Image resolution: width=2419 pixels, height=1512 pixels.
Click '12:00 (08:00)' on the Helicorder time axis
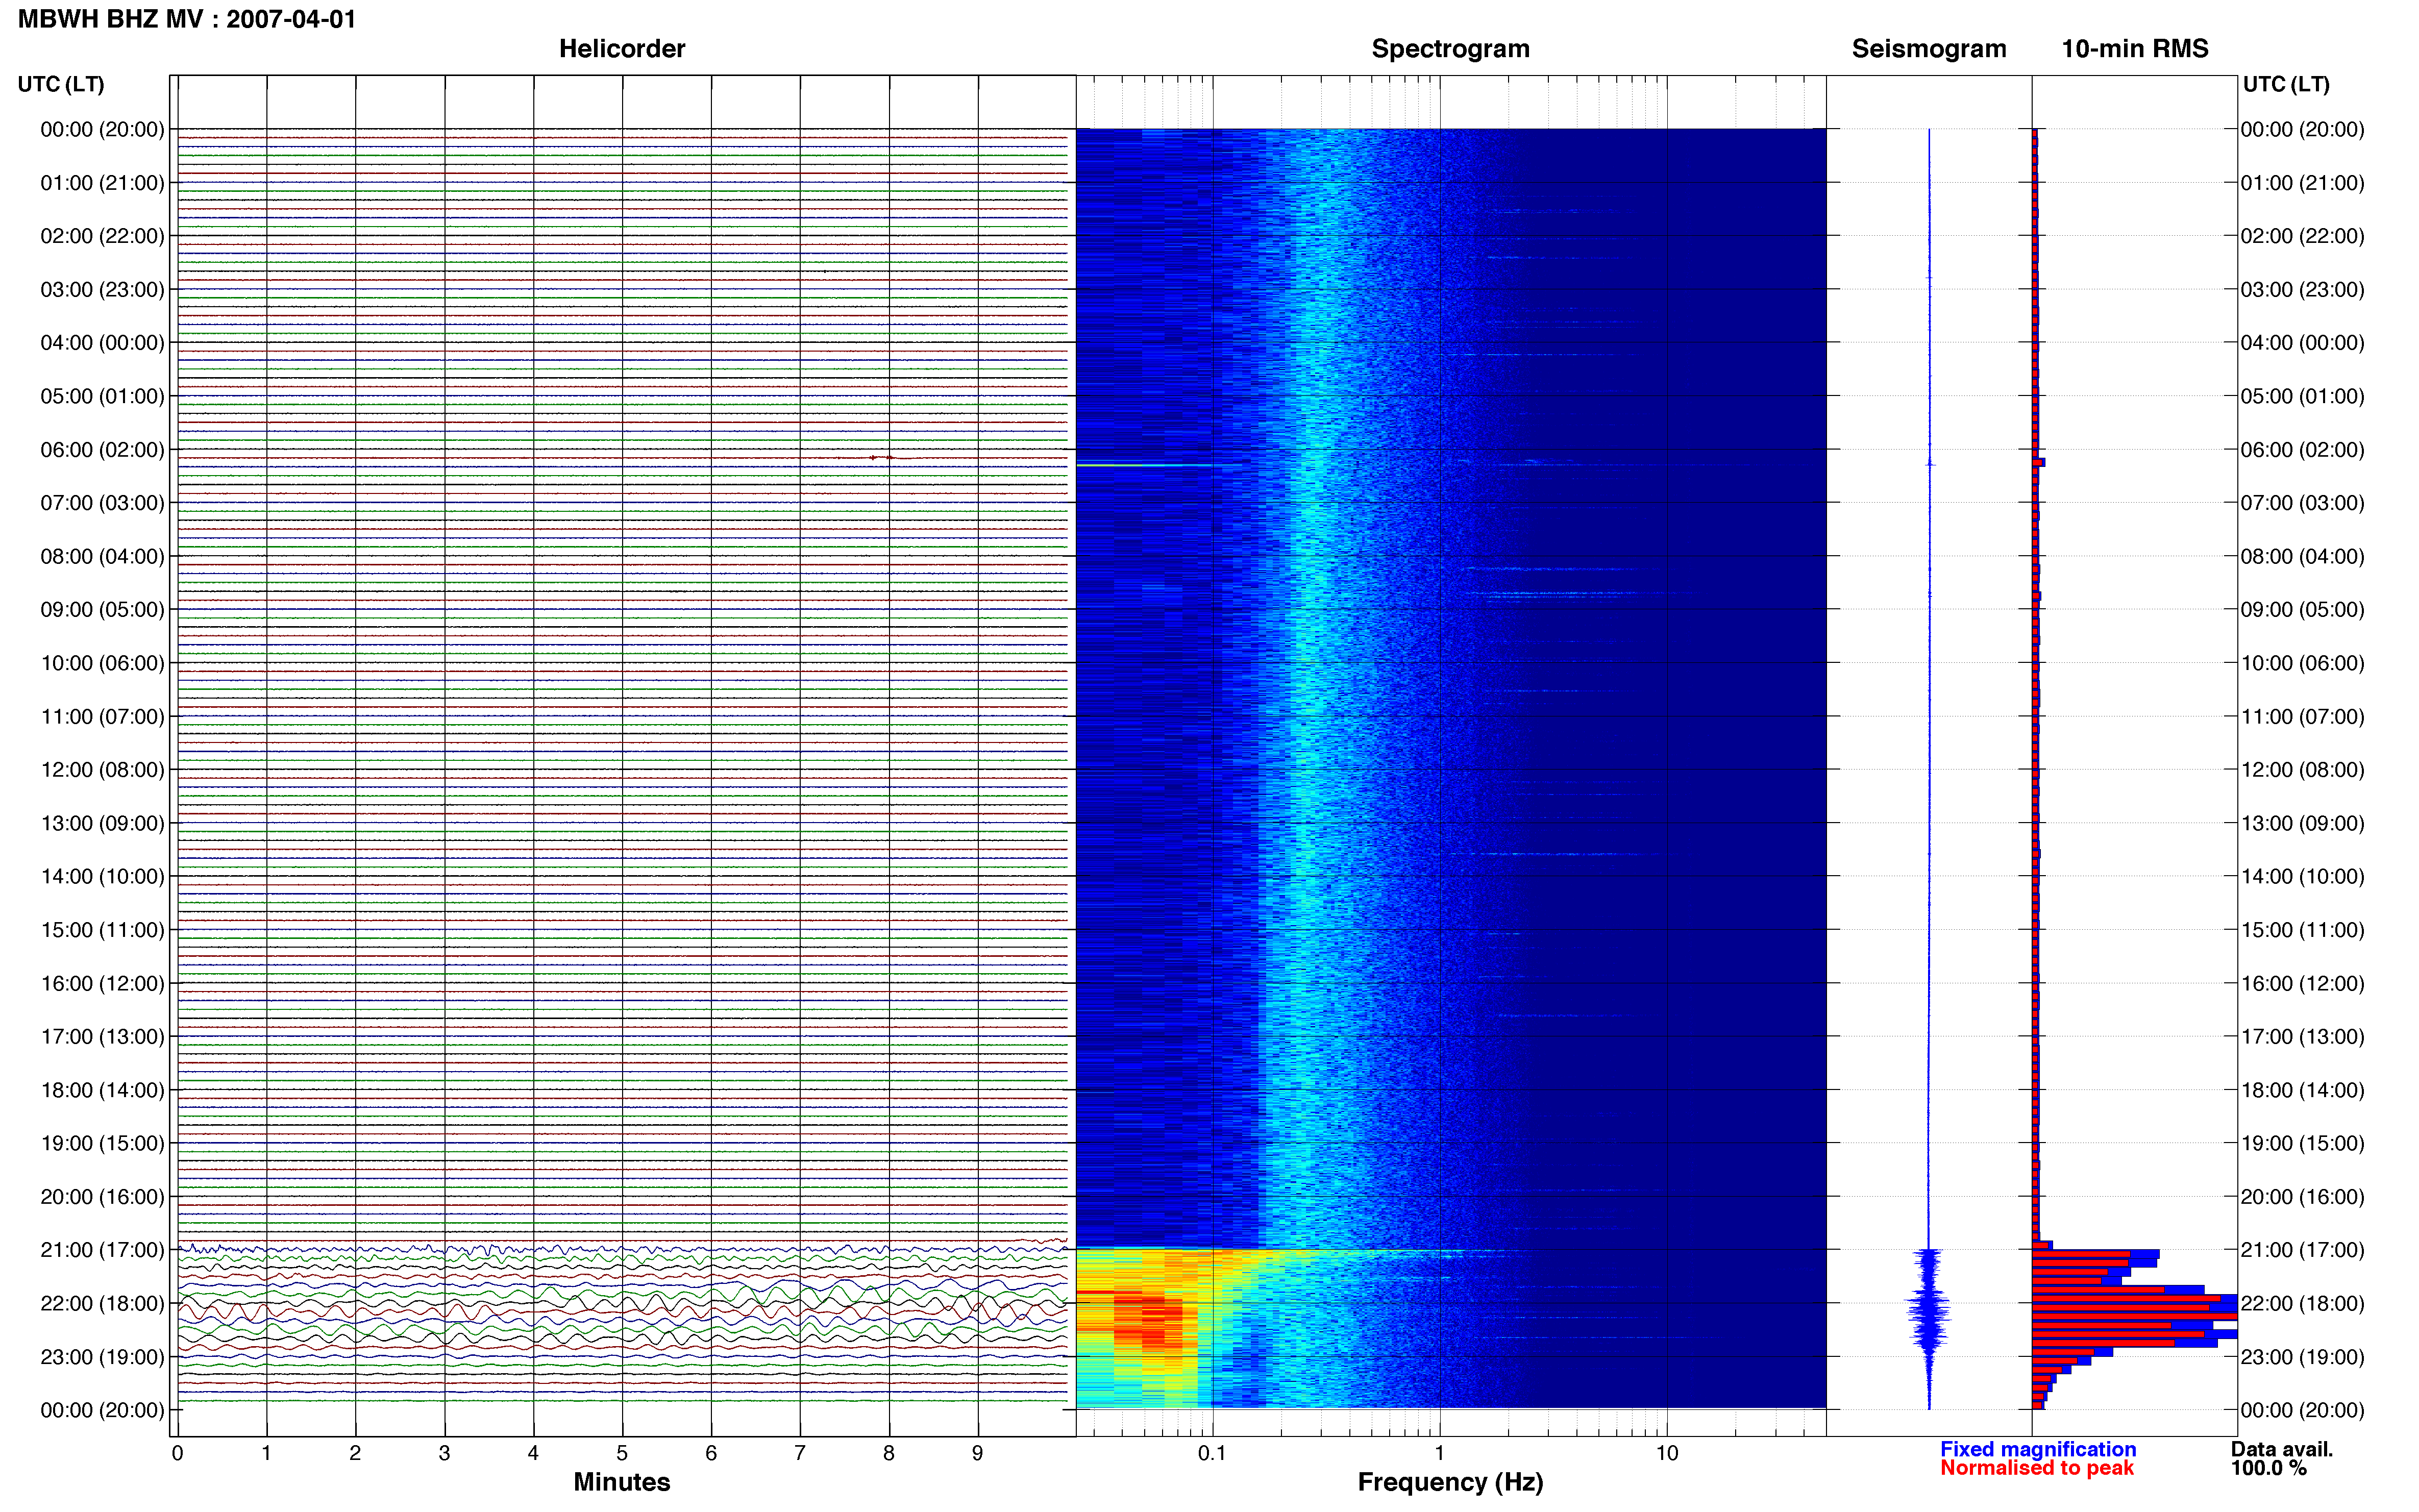click(x=102, y=770)
